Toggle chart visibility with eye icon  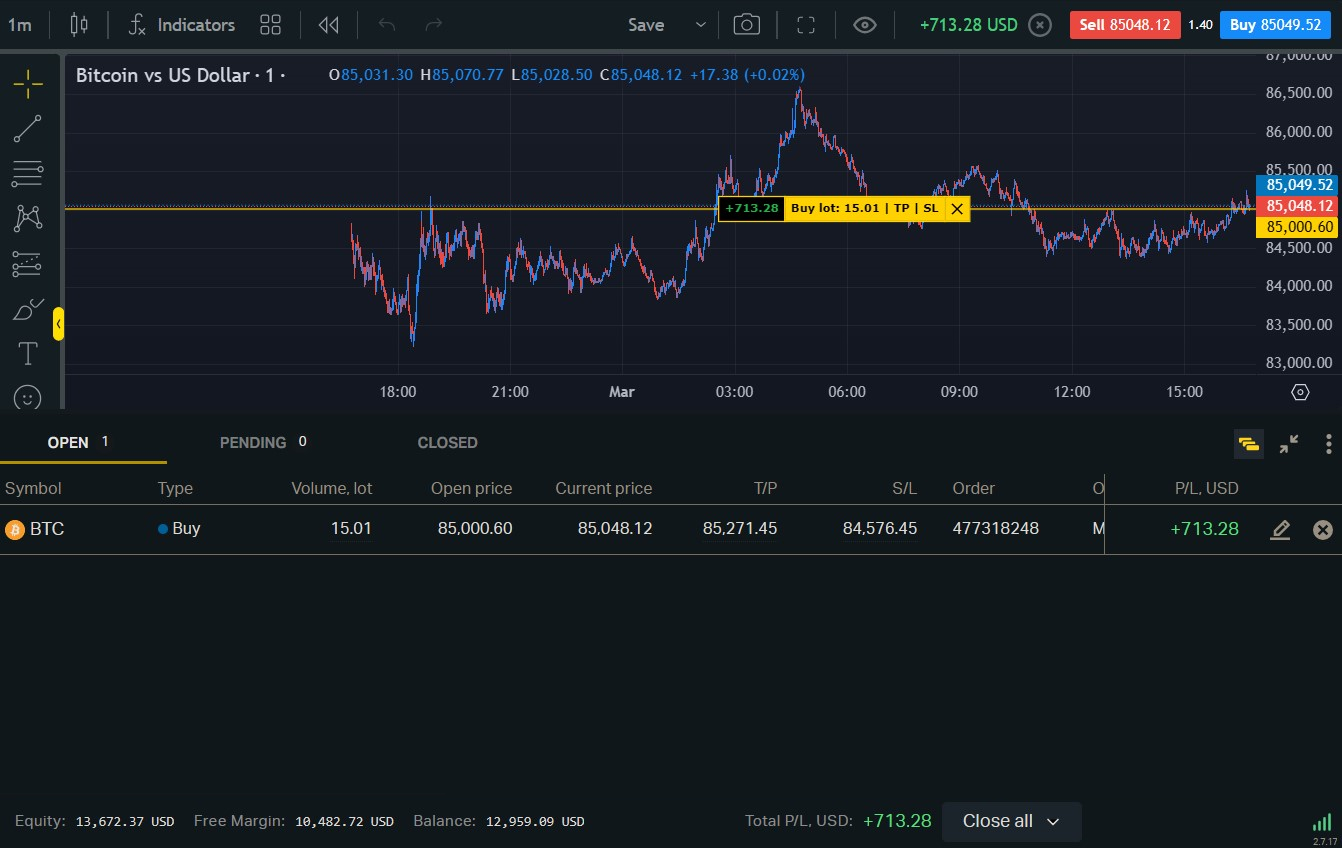865,25
